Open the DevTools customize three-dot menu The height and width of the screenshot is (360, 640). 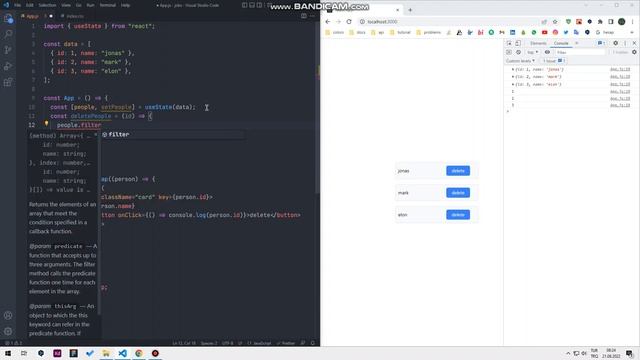(x=625, y=43)
